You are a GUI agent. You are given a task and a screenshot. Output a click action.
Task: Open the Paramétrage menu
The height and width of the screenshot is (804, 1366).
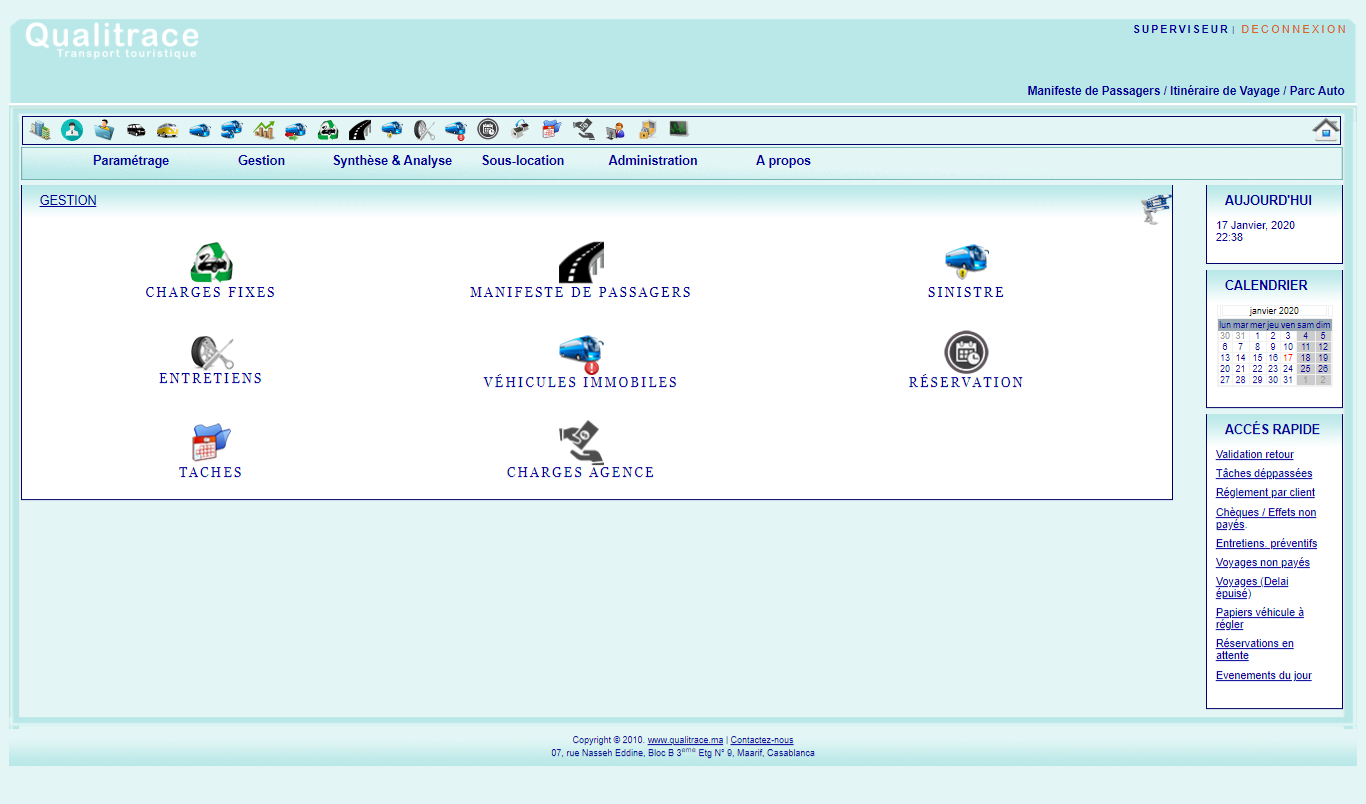pyautogui.click(x=131, y=161)
